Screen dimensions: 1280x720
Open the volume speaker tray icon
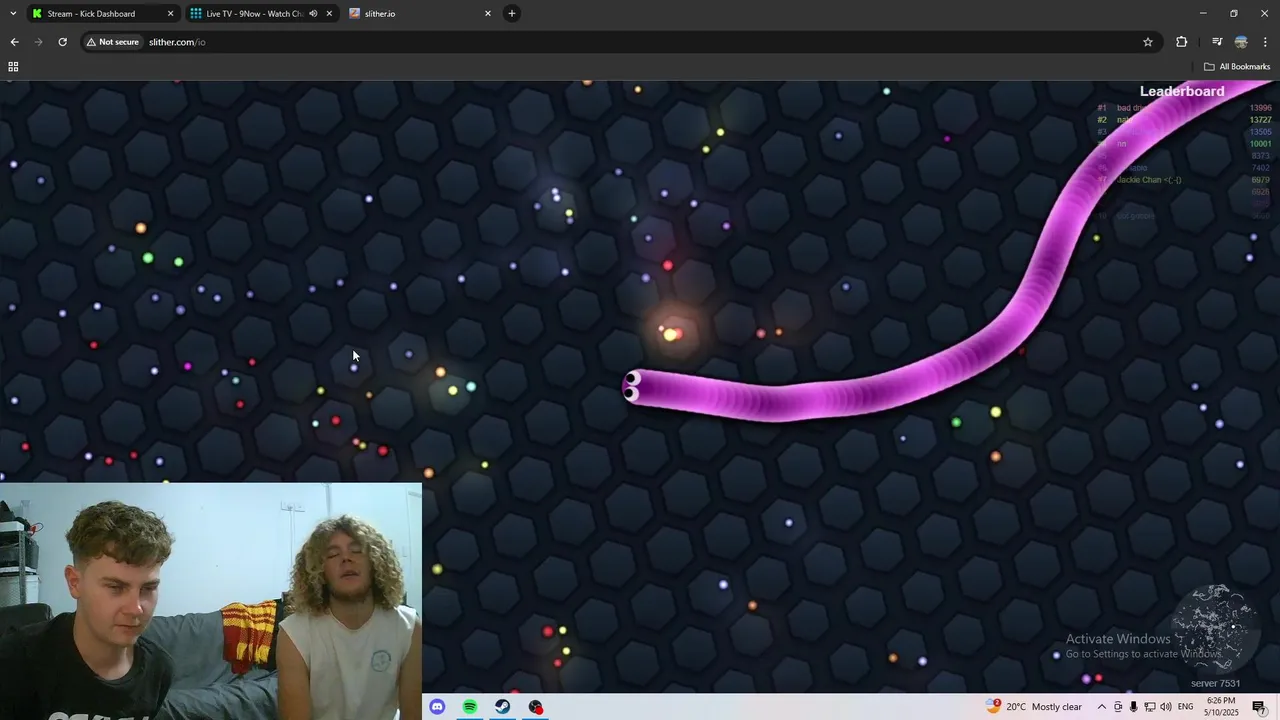(1166, 707)
